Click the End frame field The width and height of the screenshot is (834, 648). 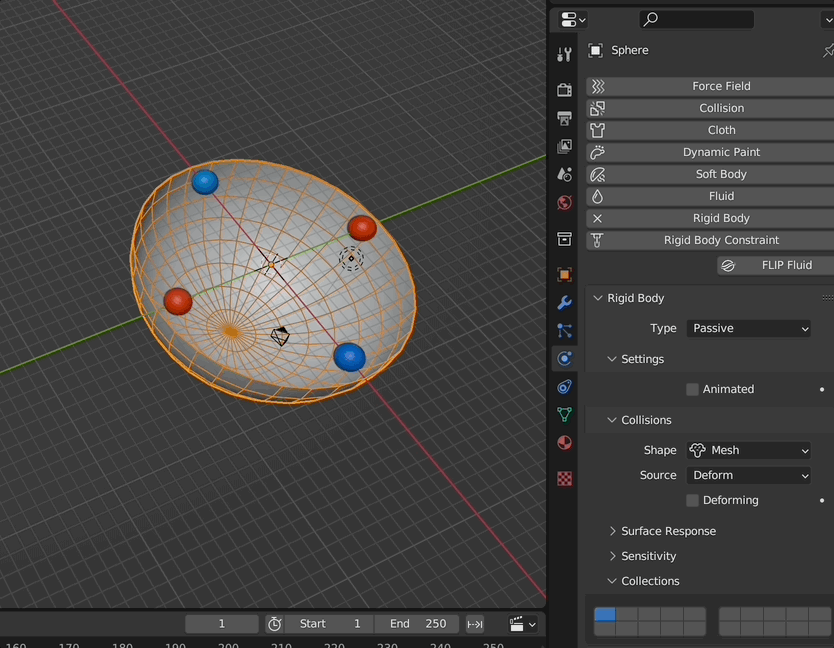click(417, 624)
